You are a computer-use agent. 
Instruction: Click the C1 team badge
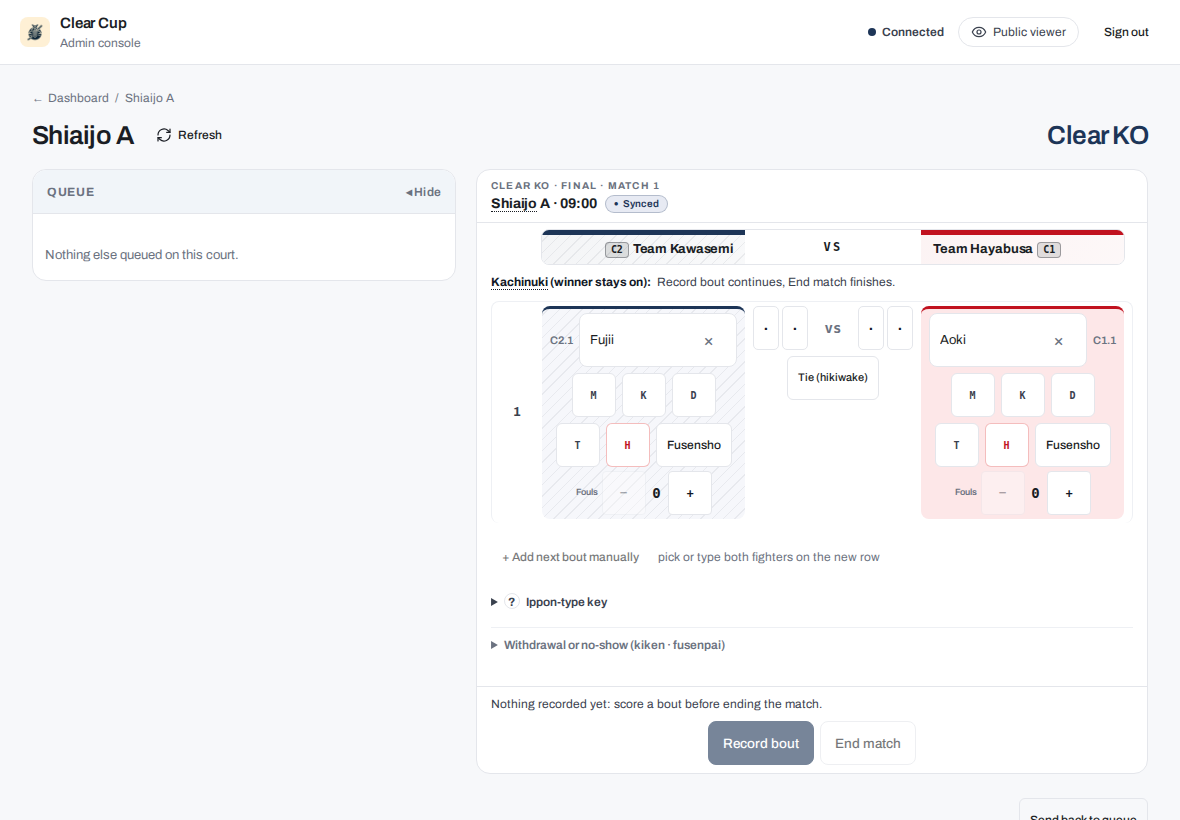(x=1049, y=250)
